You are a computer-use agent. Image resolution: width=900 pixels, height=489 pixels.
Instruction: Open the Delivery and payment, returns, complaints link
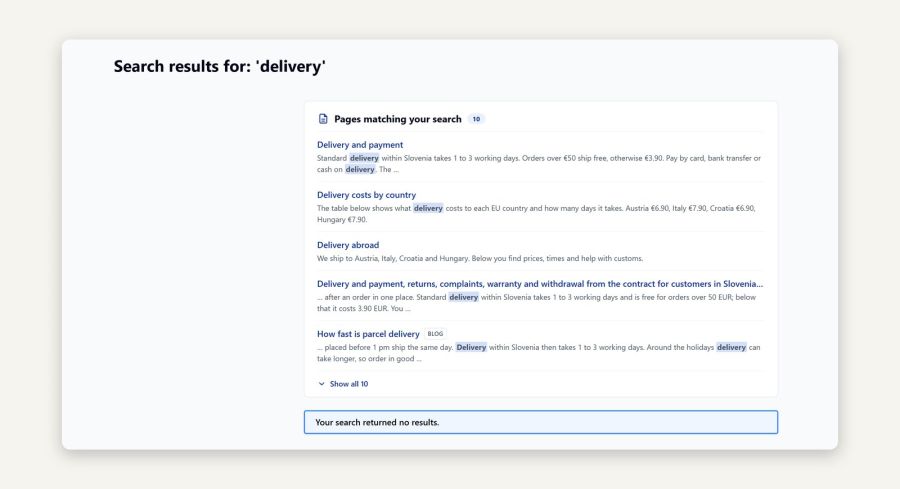(540, 284)
